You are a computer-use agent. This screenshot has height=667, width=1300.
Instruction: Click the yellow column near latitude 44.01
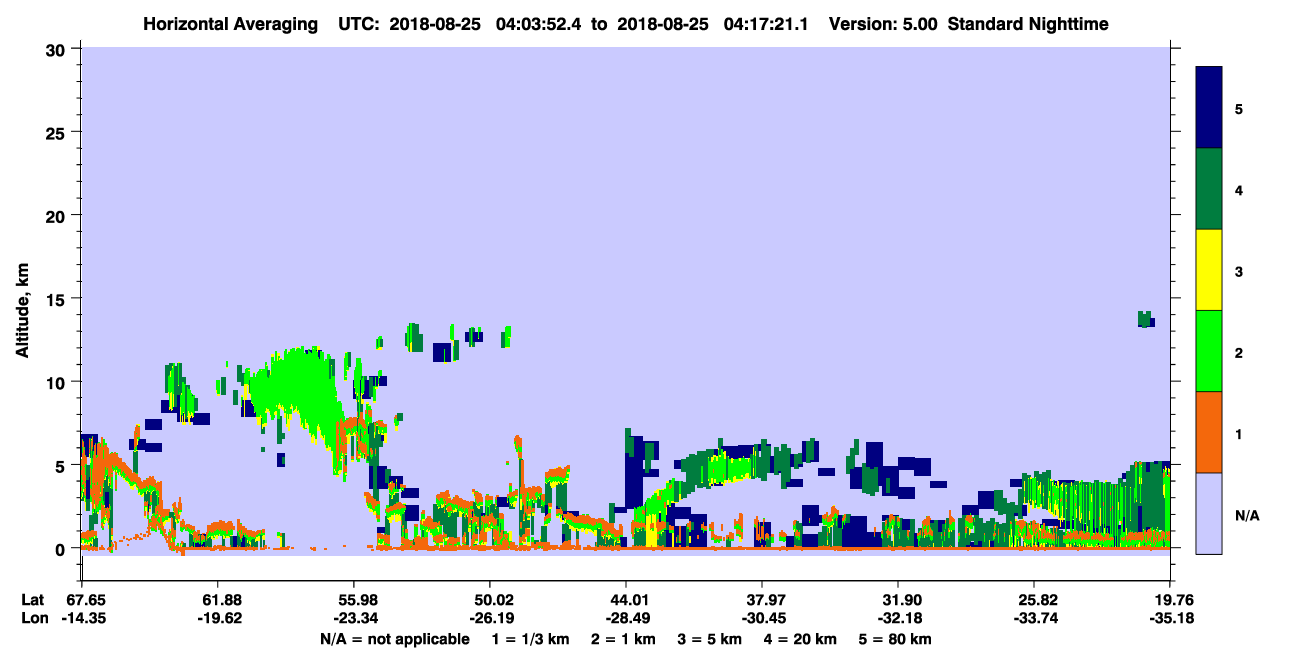tap(652, 529)
